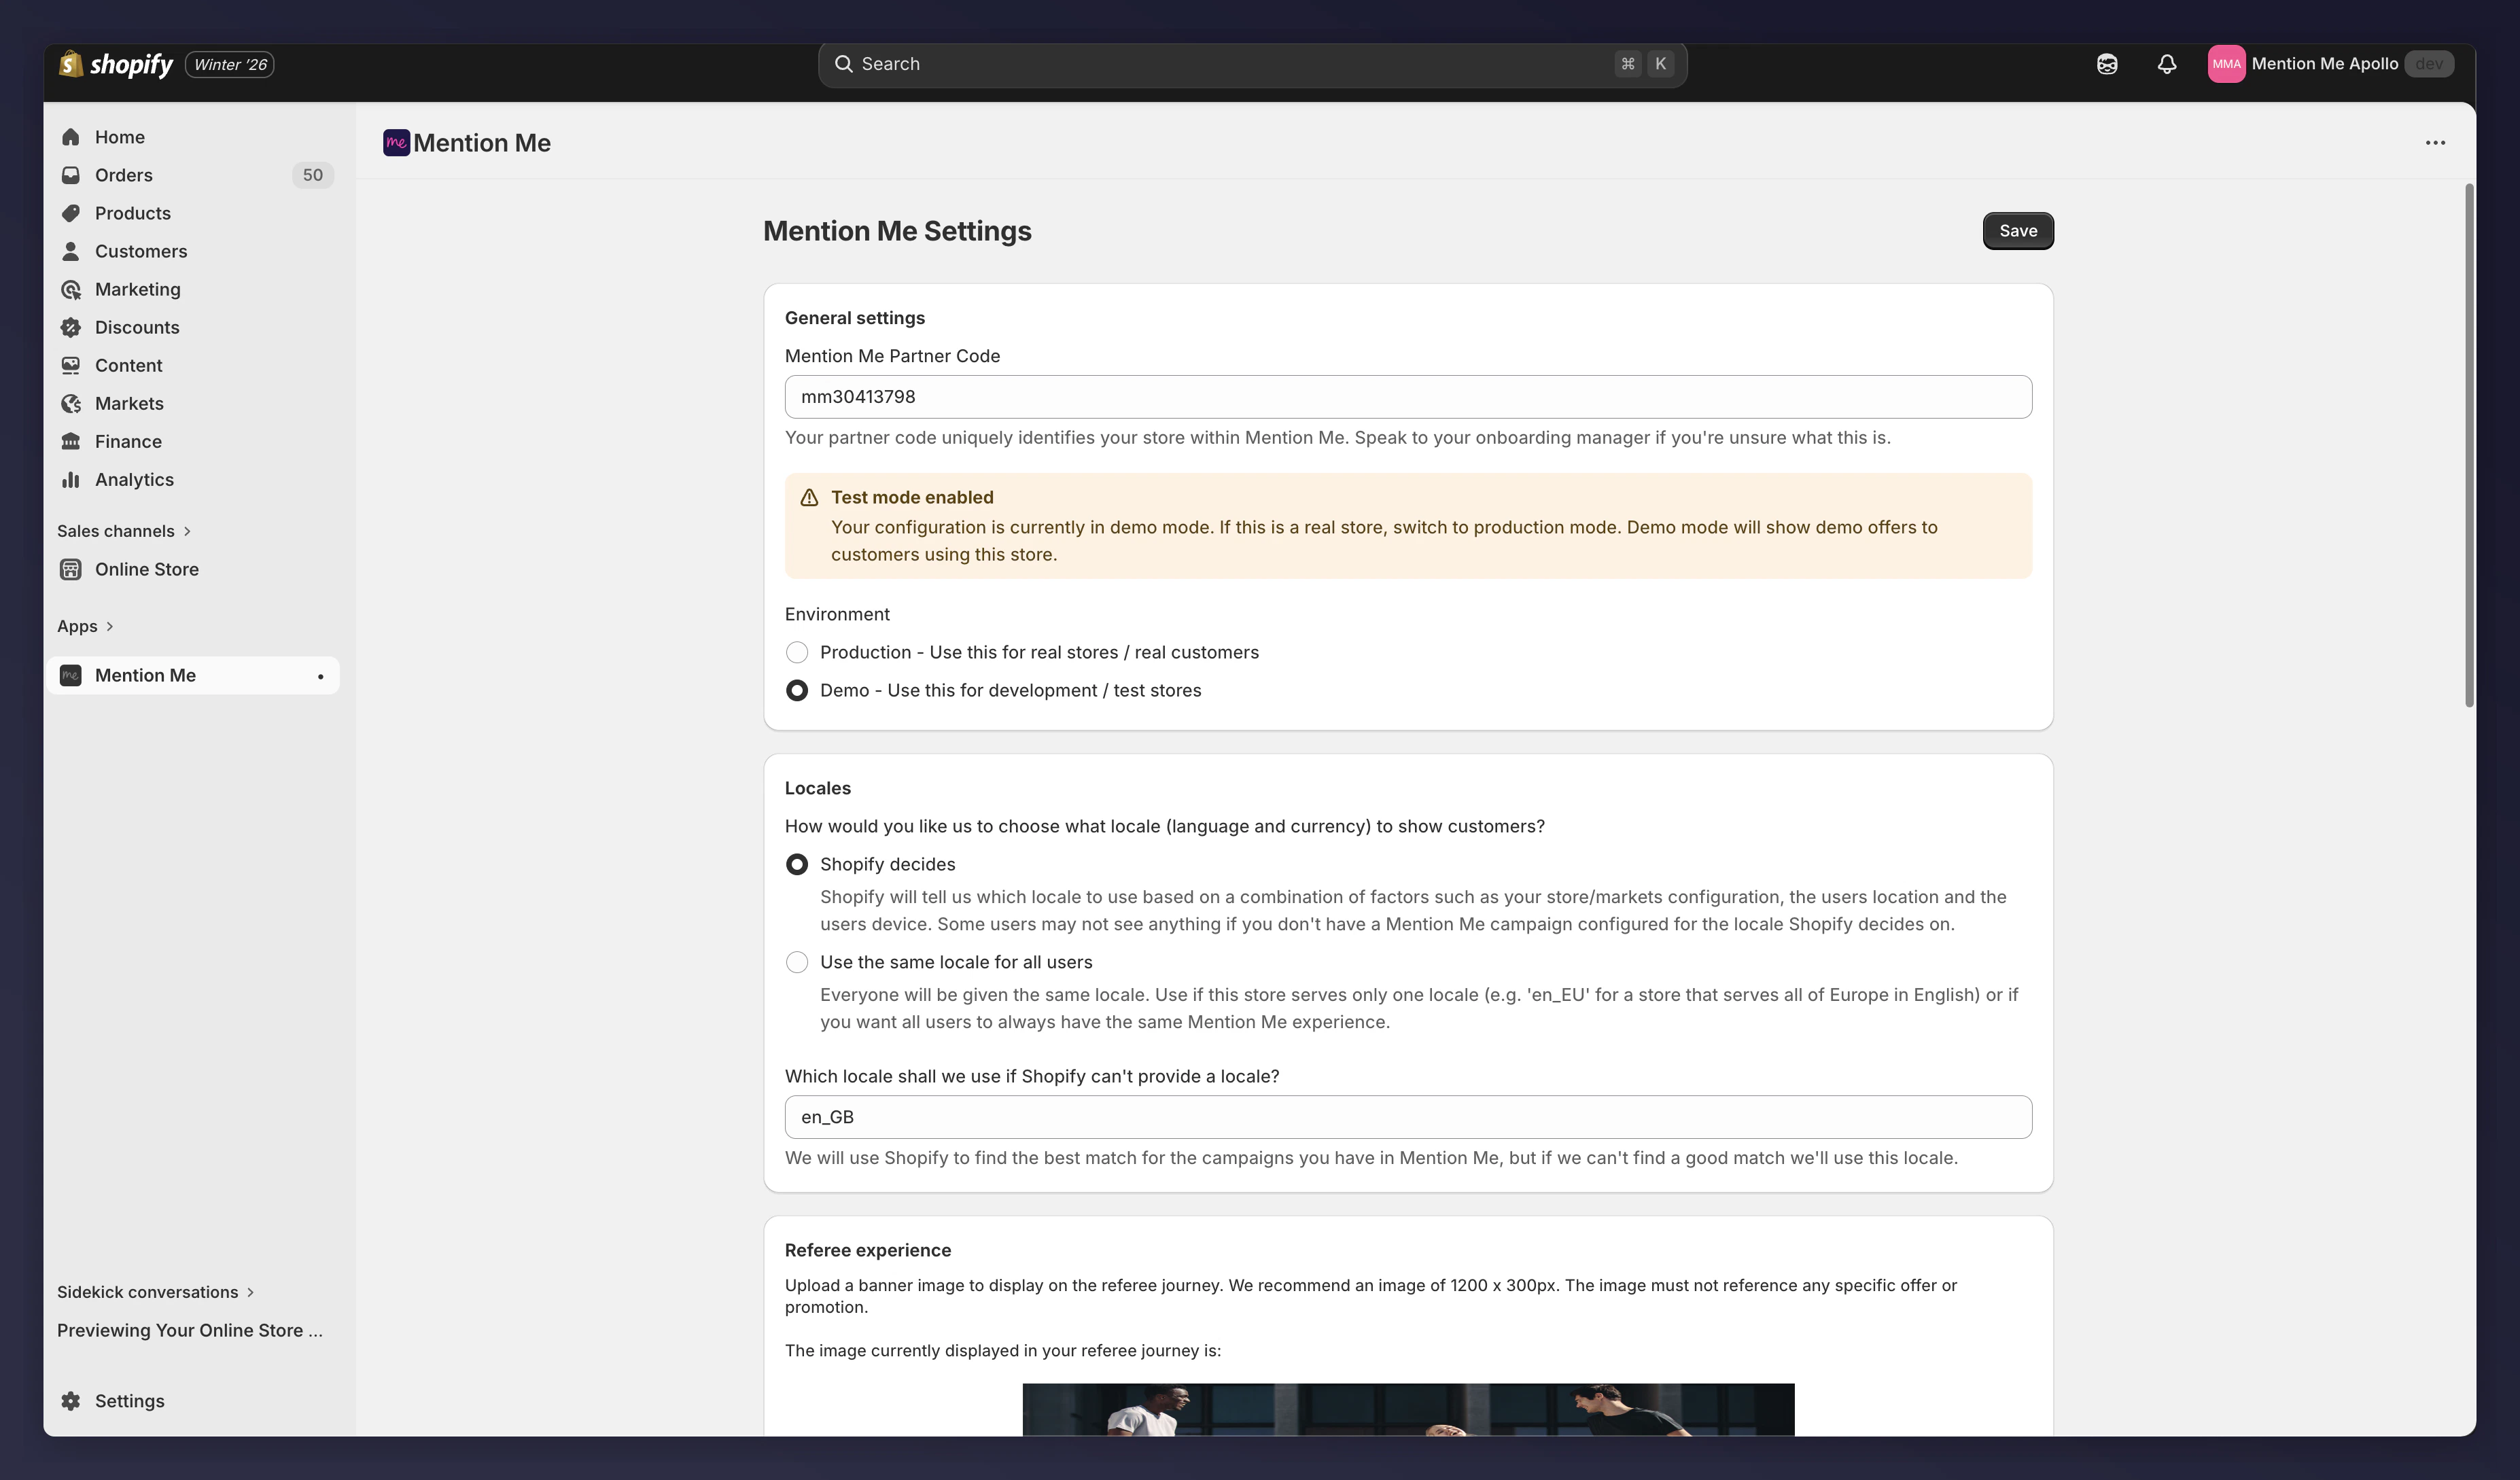The image size is (2520, 1480).
Task: Click the Content media icon
Action: point(71,365)
